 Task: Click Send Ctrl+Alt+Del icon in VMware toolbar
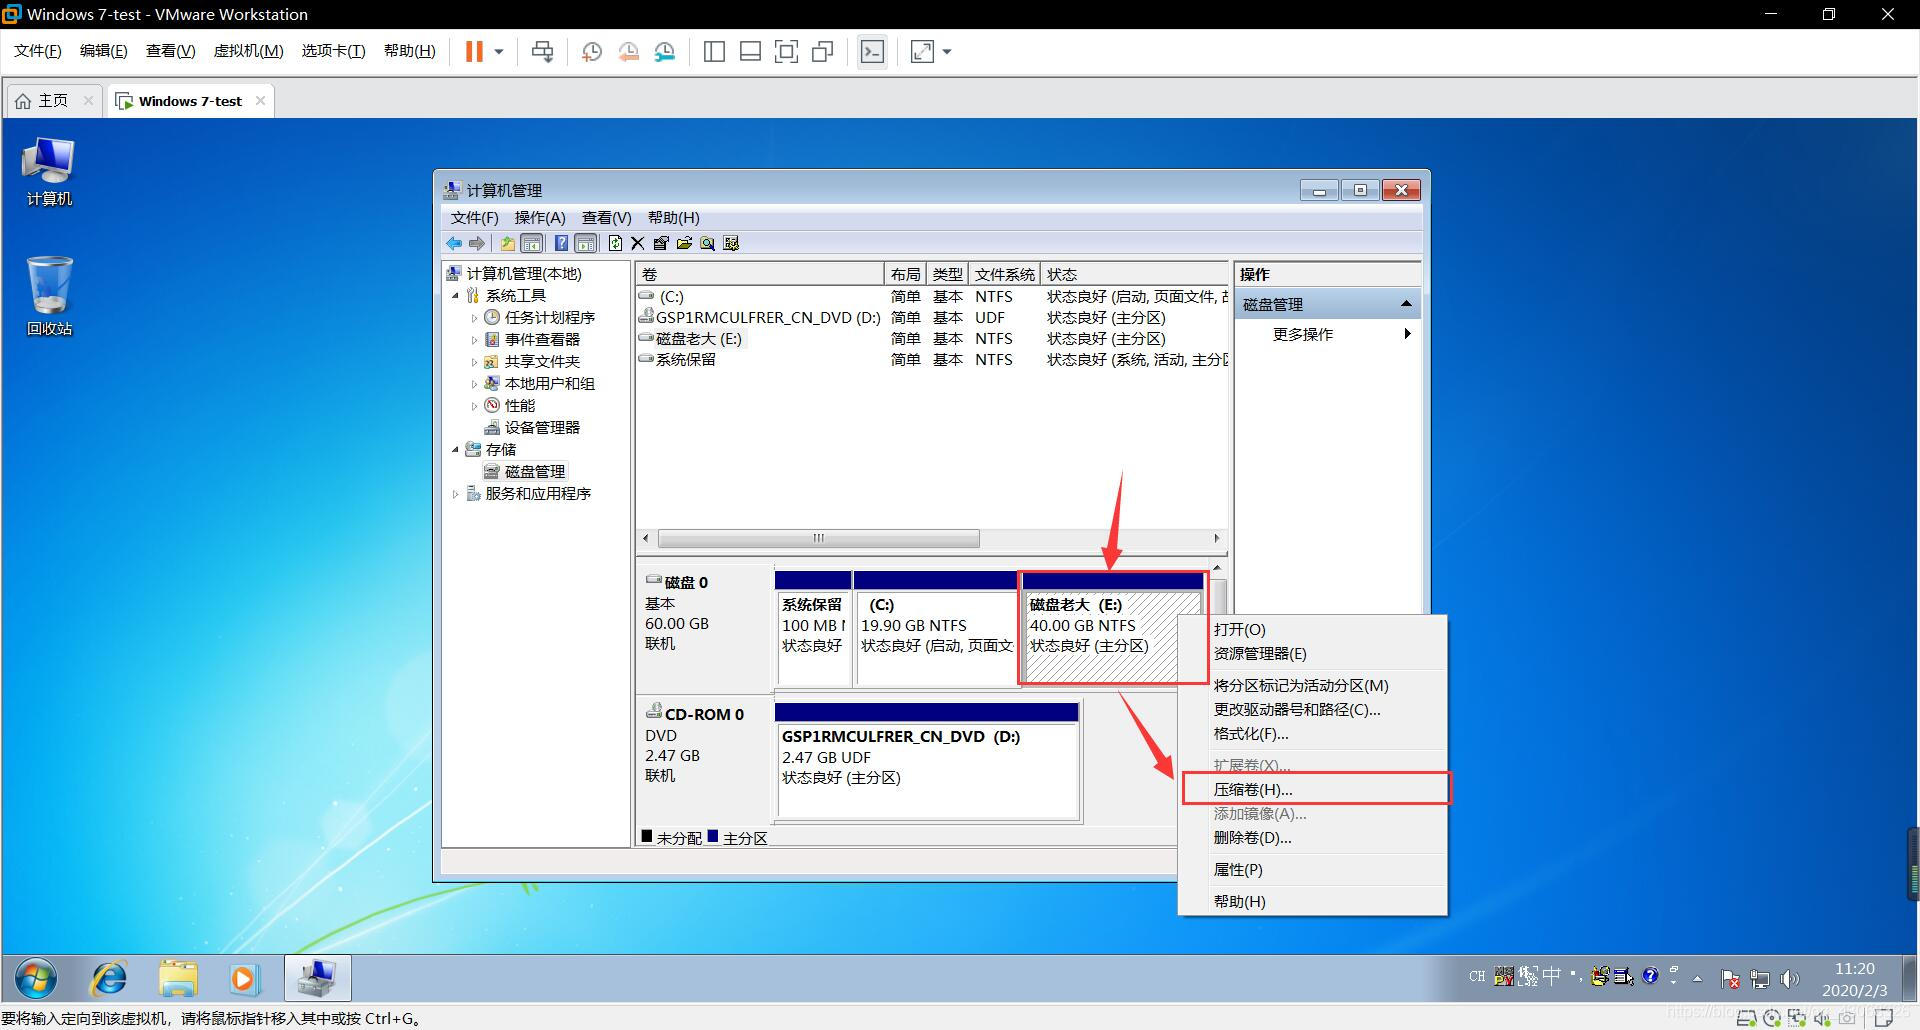tap(543, 51)
